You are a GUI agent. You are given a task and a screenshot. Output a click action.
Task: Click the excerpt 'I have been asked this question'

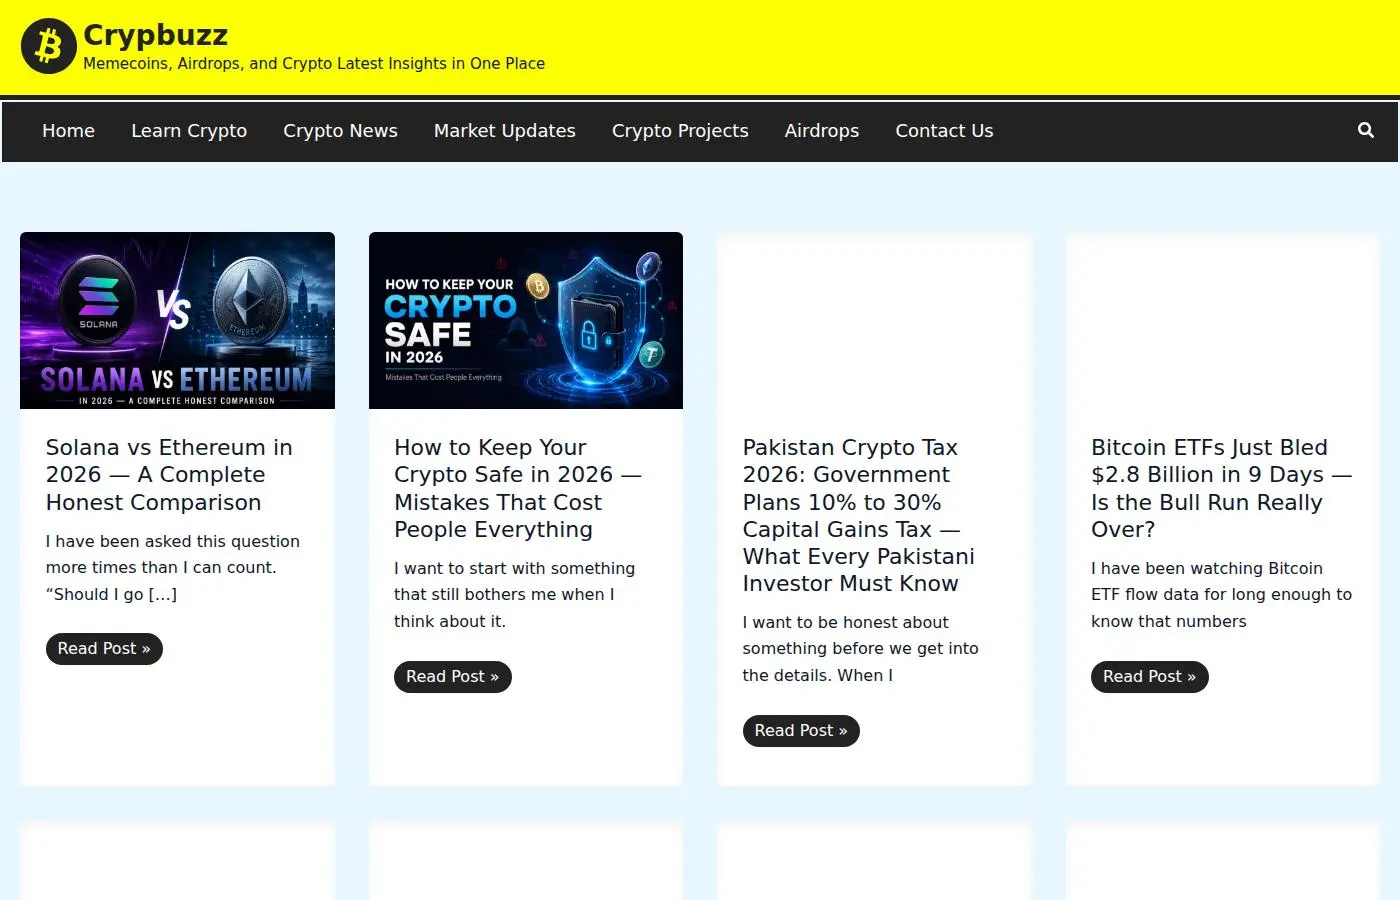pos(173,541)
